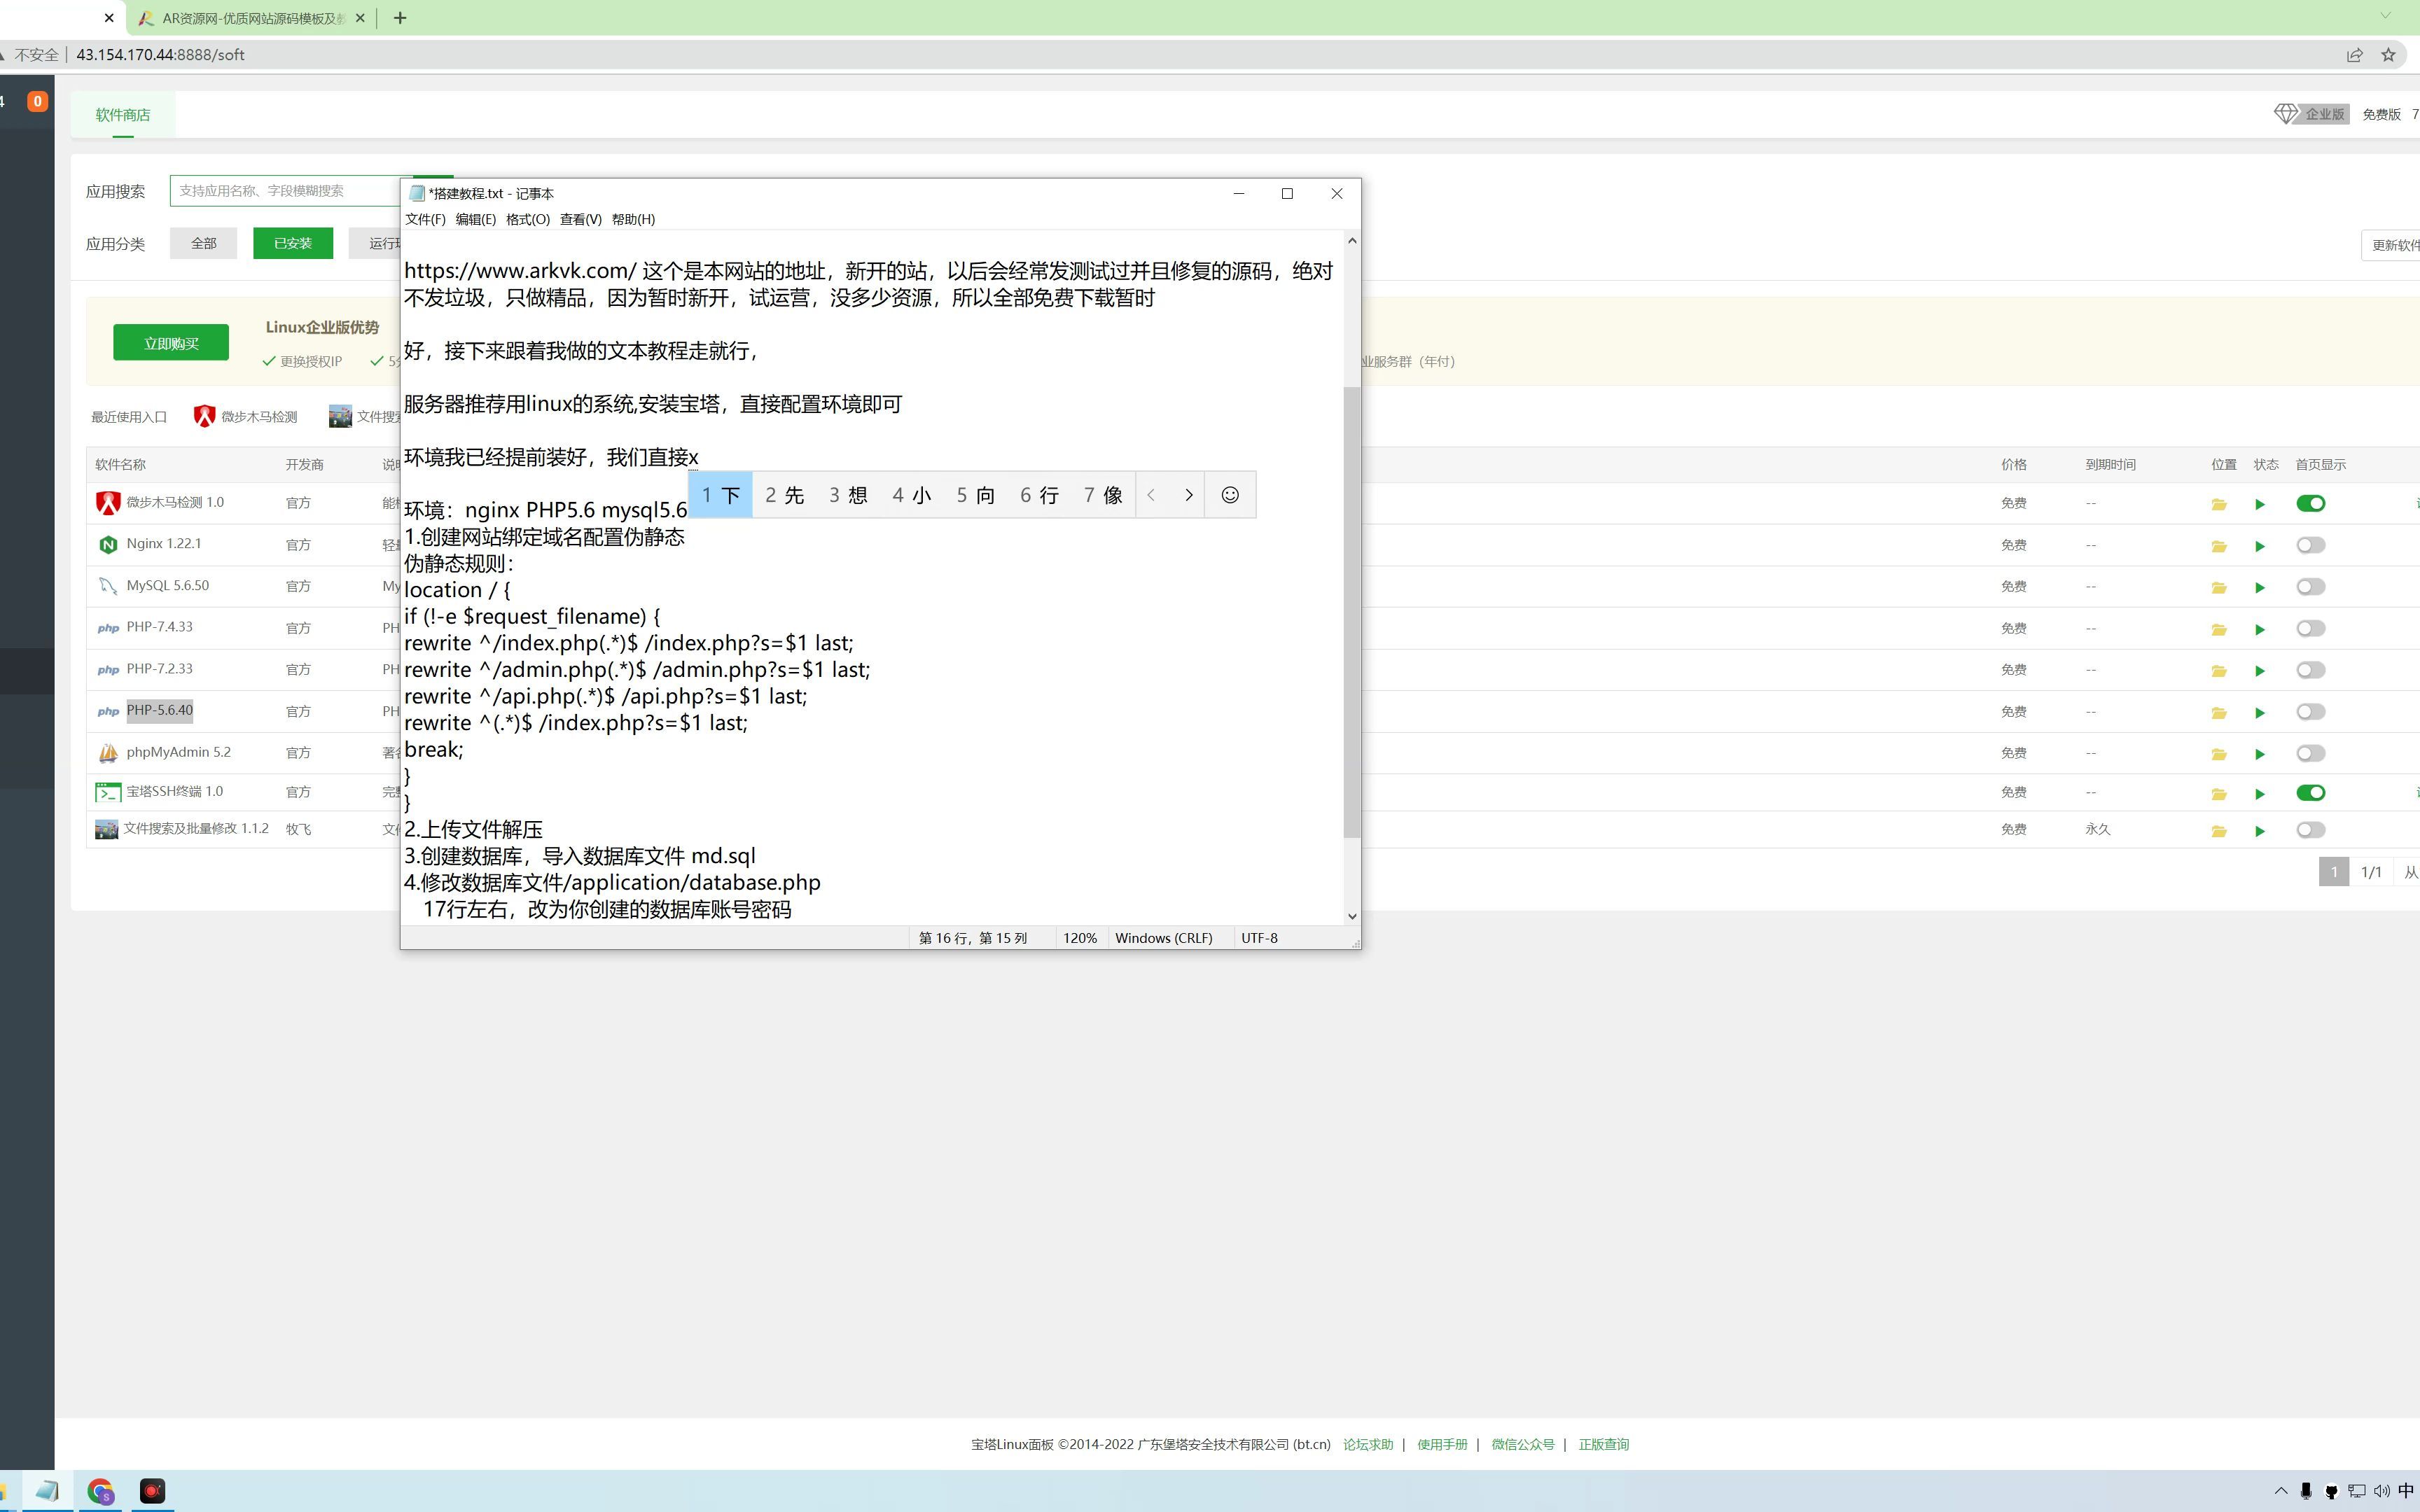Click the Nginx 1.22.1 logo icon
This screenshot has height=1512, width=2420.
coord(108,545)
